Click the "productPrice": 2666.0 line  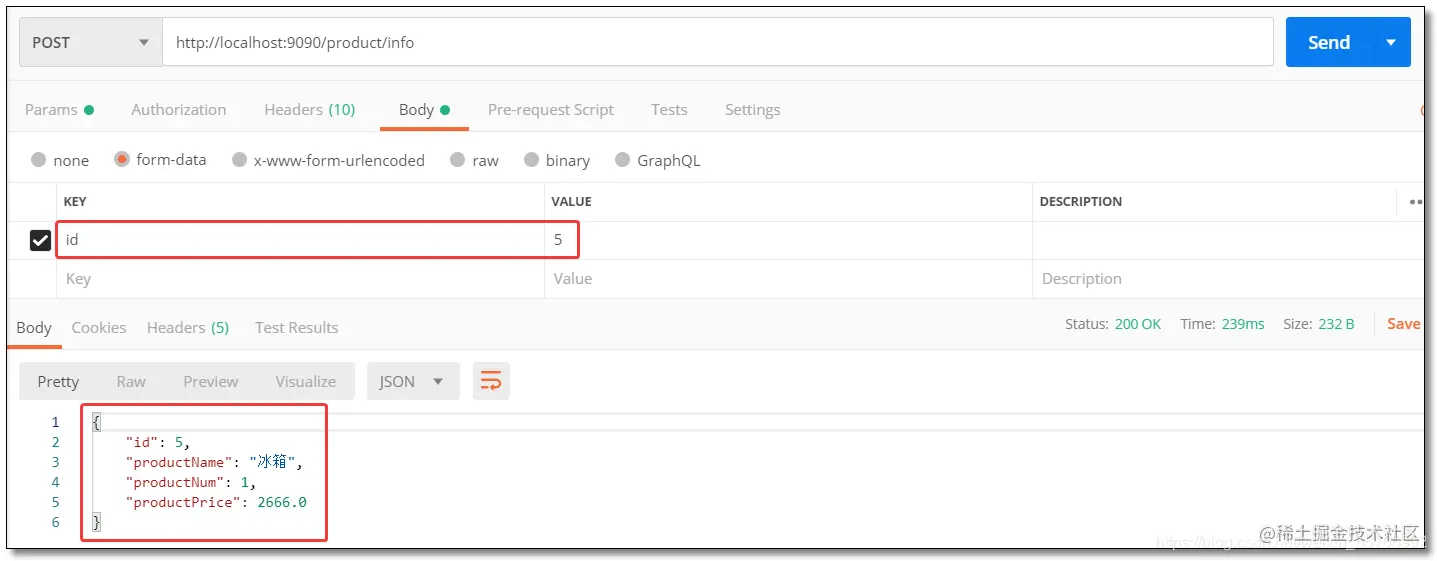click(216, 502)
